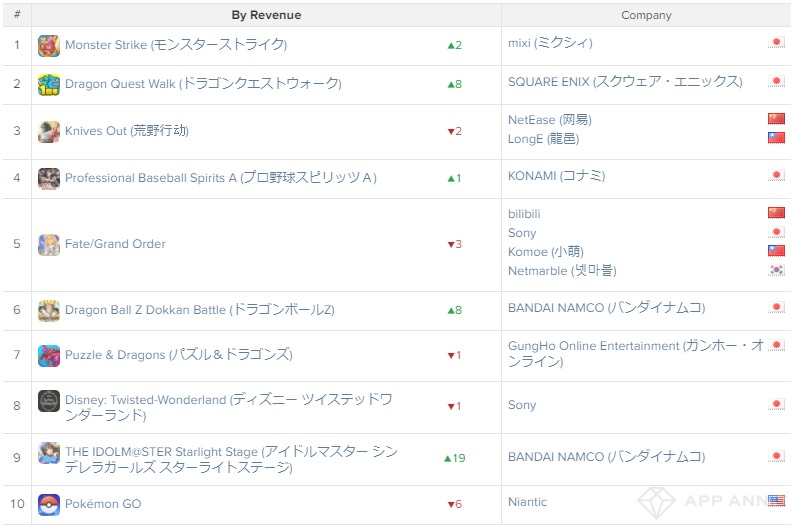Click the Company column header
This screenshot has height=527, width=793.
pos(646,15)
